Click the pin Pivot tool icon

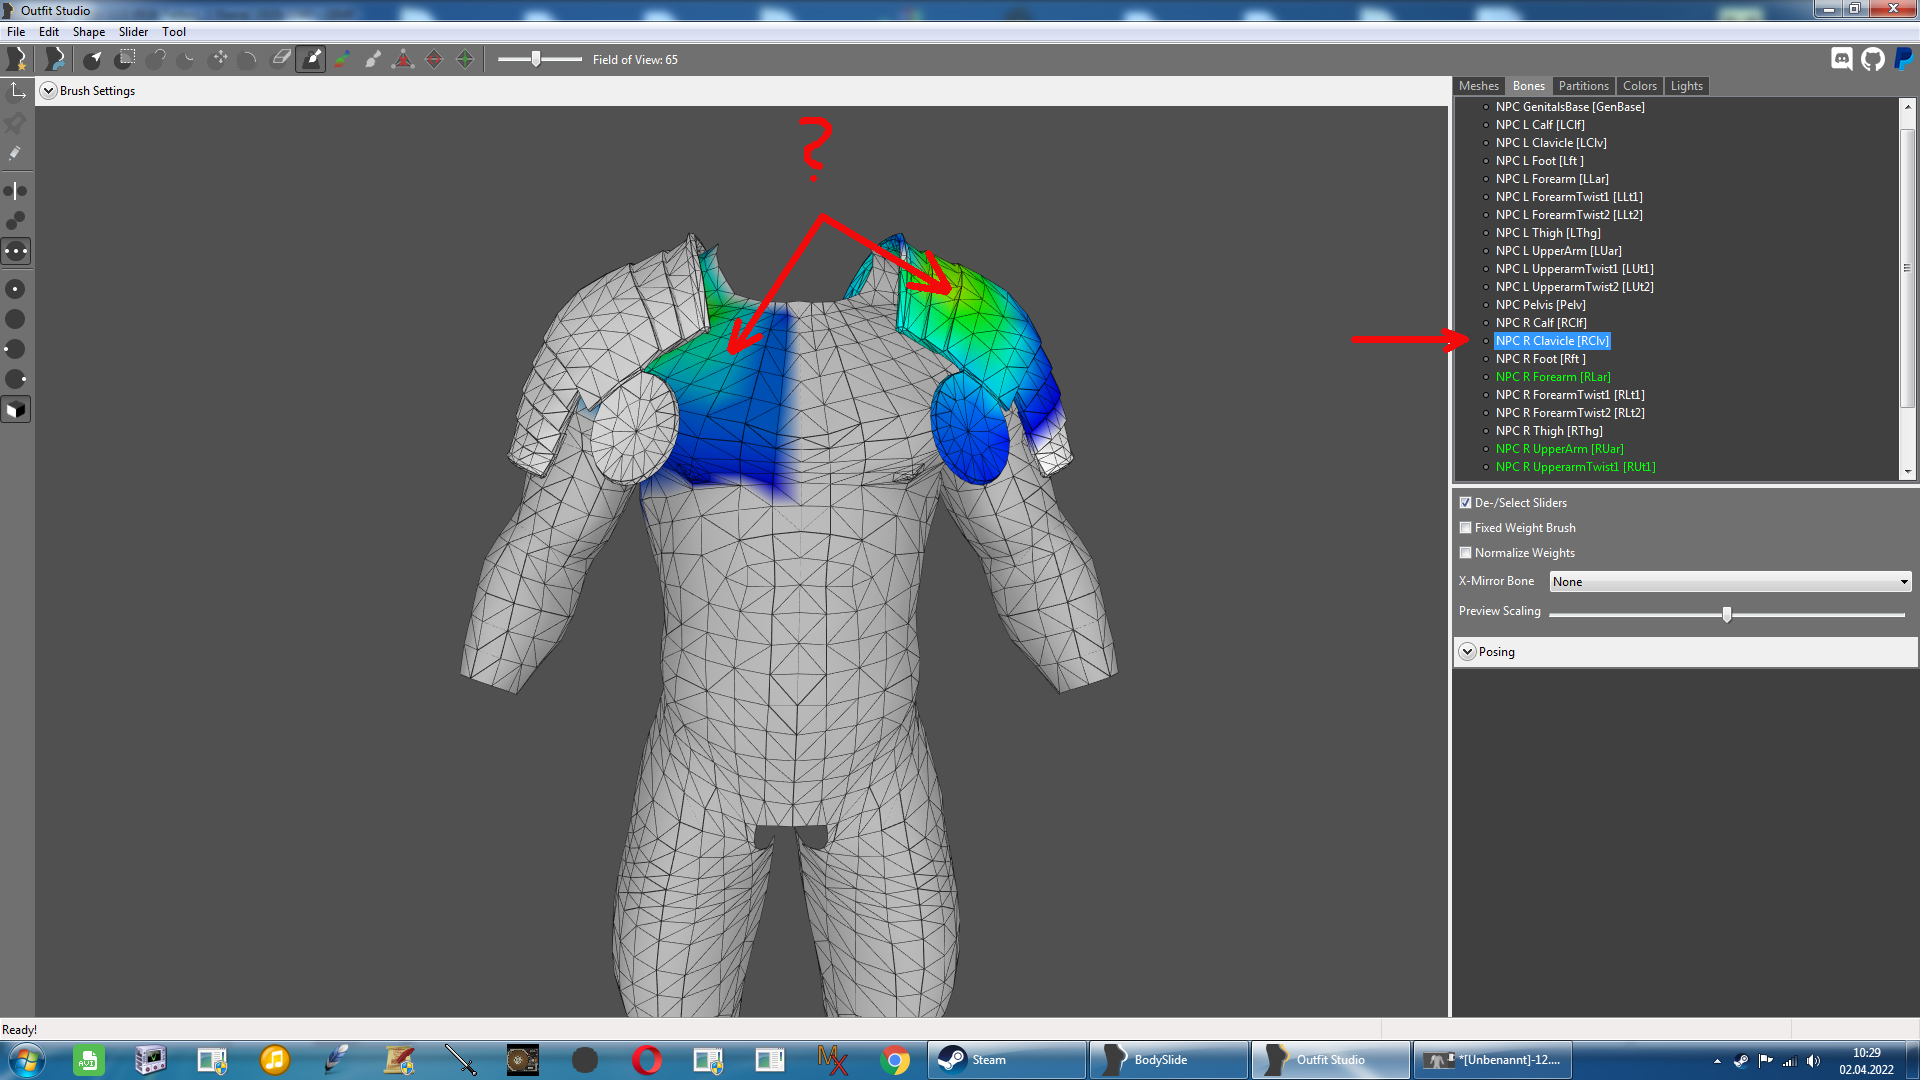(16, 123)
